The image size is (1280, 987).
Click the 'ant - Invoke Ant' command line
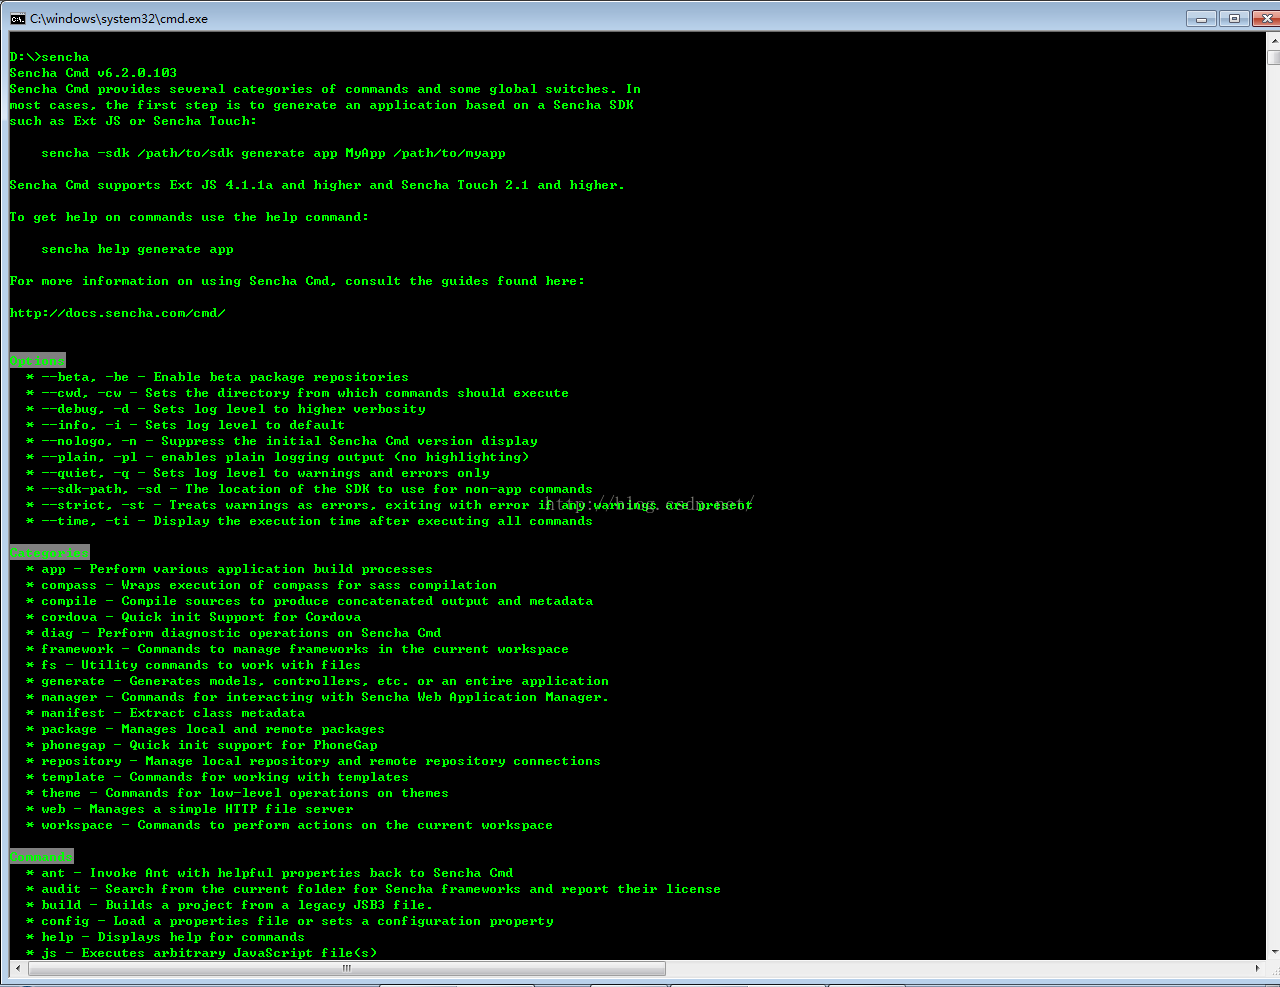pyautogui.click(x=269, y=873)
